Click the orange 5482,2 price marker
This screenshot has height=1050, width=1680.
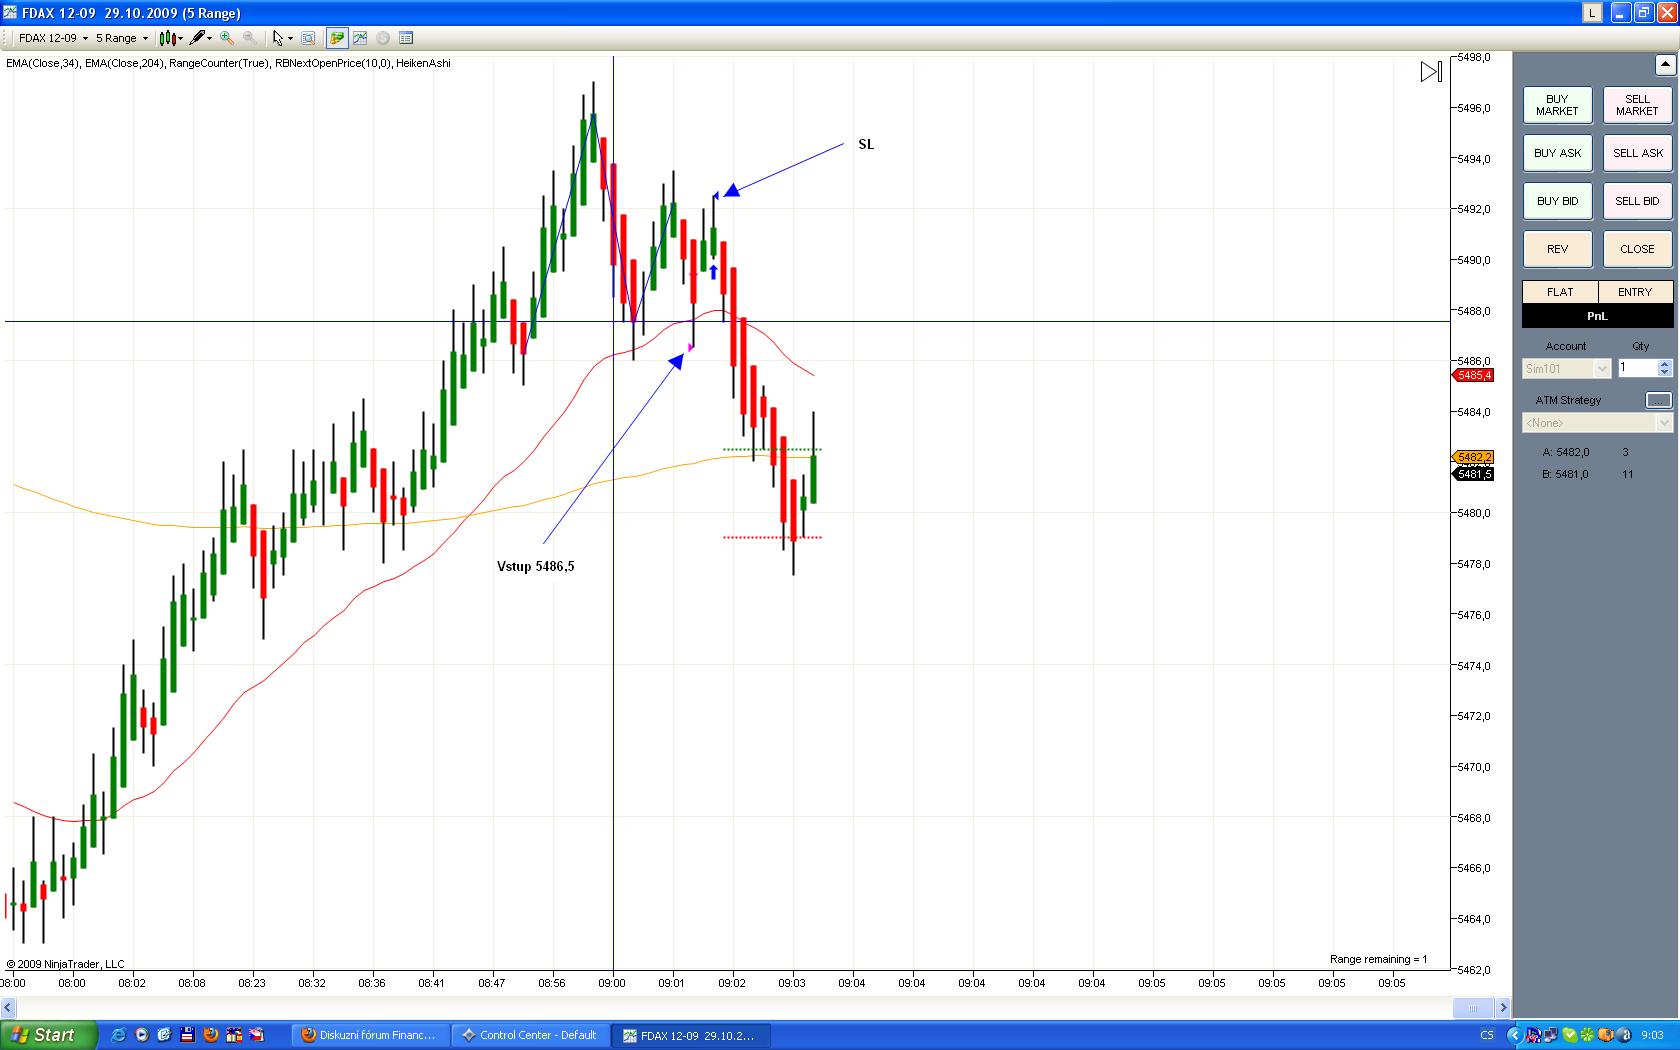click(1473, 457)
